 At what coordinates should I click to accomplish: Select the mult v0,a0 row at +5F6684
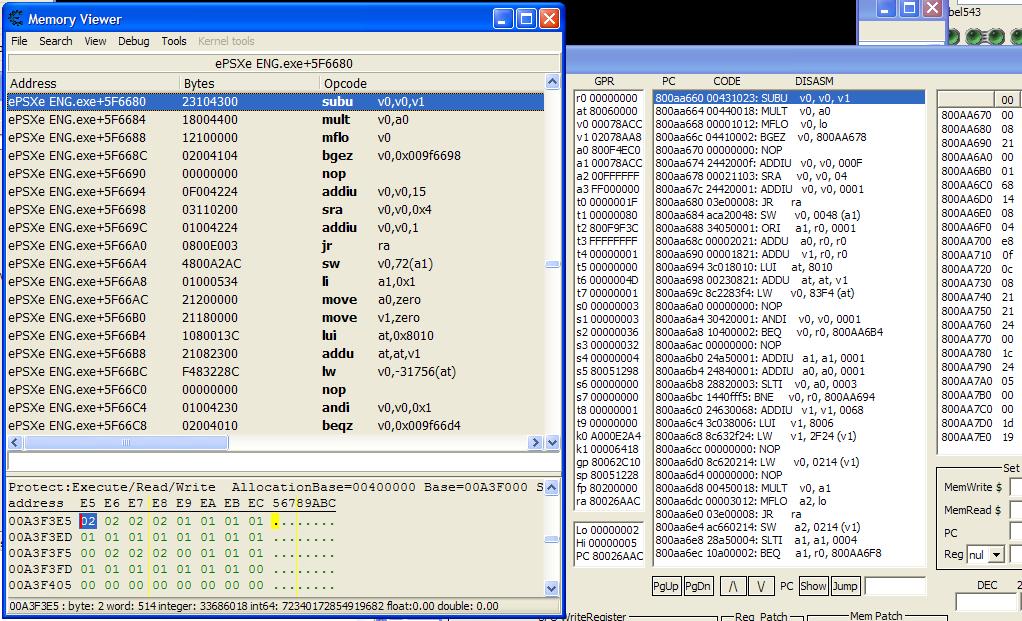tap(275, 120)
